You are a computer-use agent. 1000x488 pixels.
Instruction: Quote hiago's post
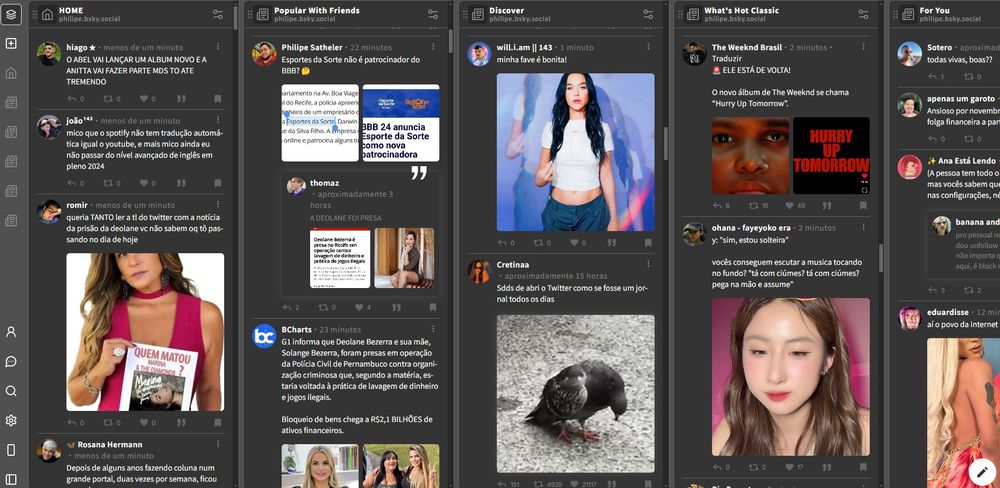click(181, 99)
